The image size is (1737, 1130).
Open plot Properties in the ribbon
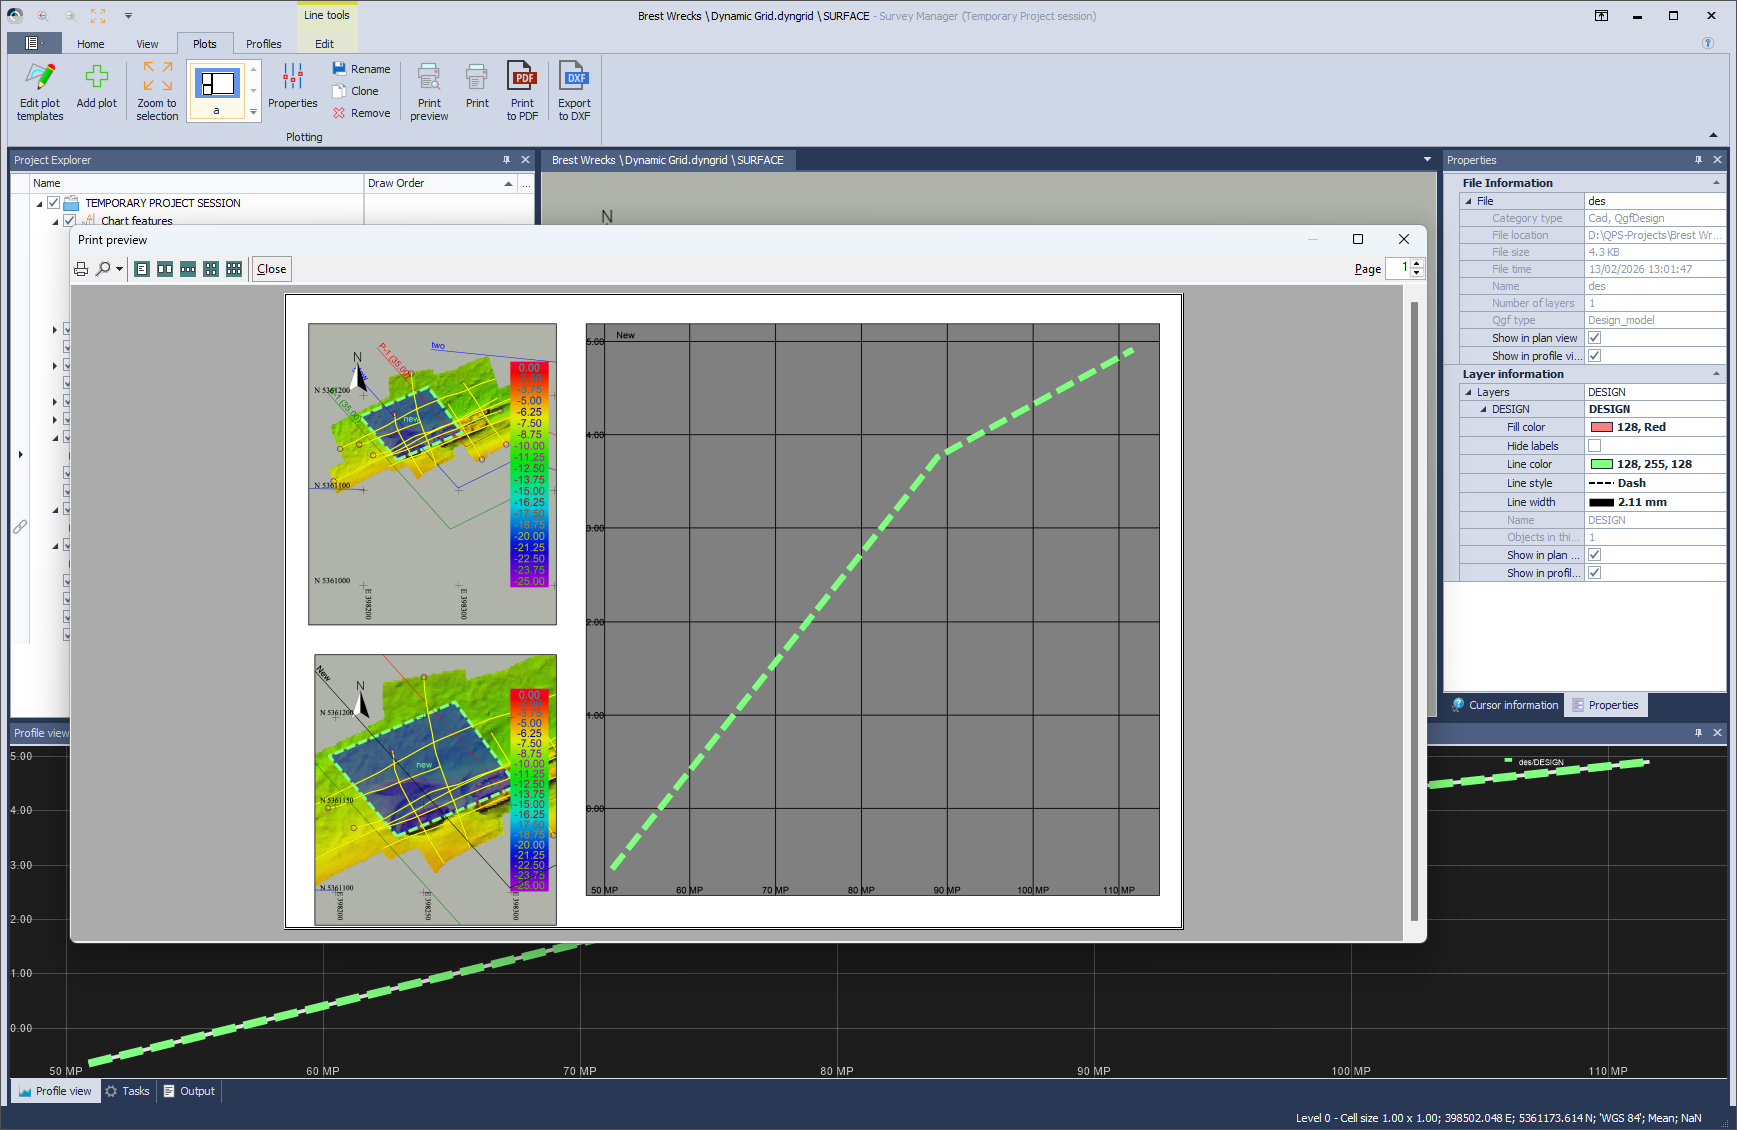pos(292,86)
